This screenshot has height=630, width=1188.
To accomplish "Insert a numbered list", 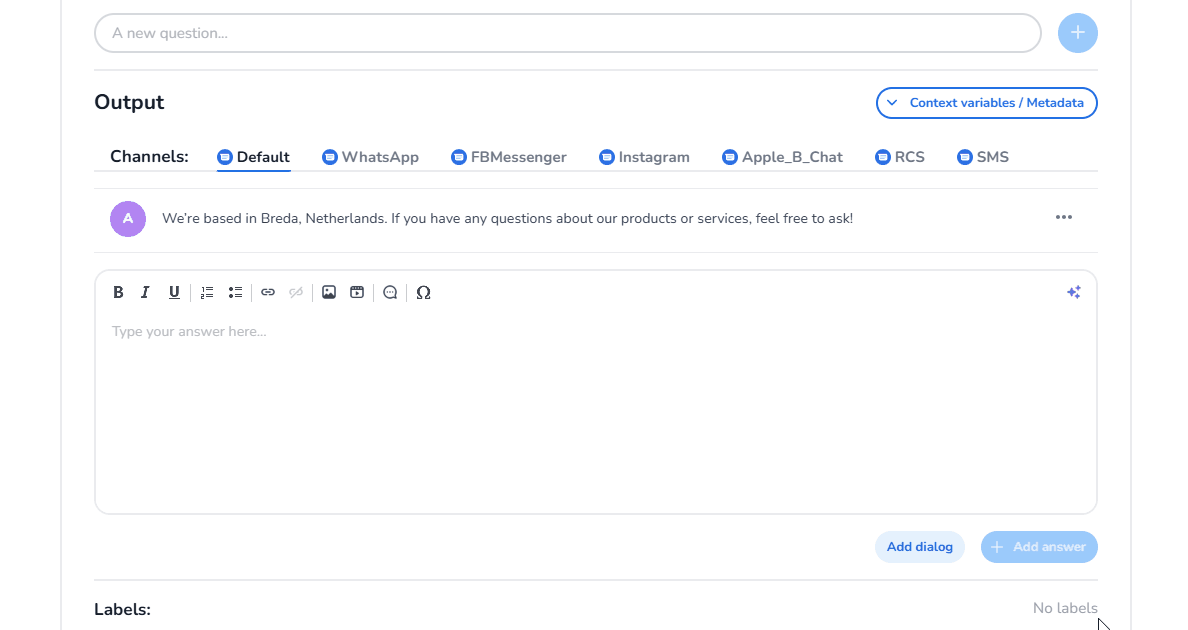I will tap(207, 292).
